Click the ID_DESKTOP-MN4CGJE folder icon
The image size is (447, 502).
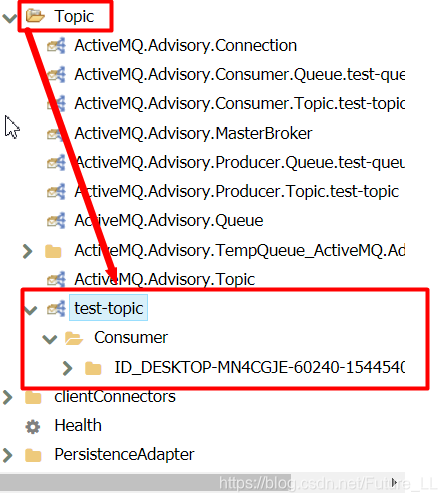(x=93, y=368)
